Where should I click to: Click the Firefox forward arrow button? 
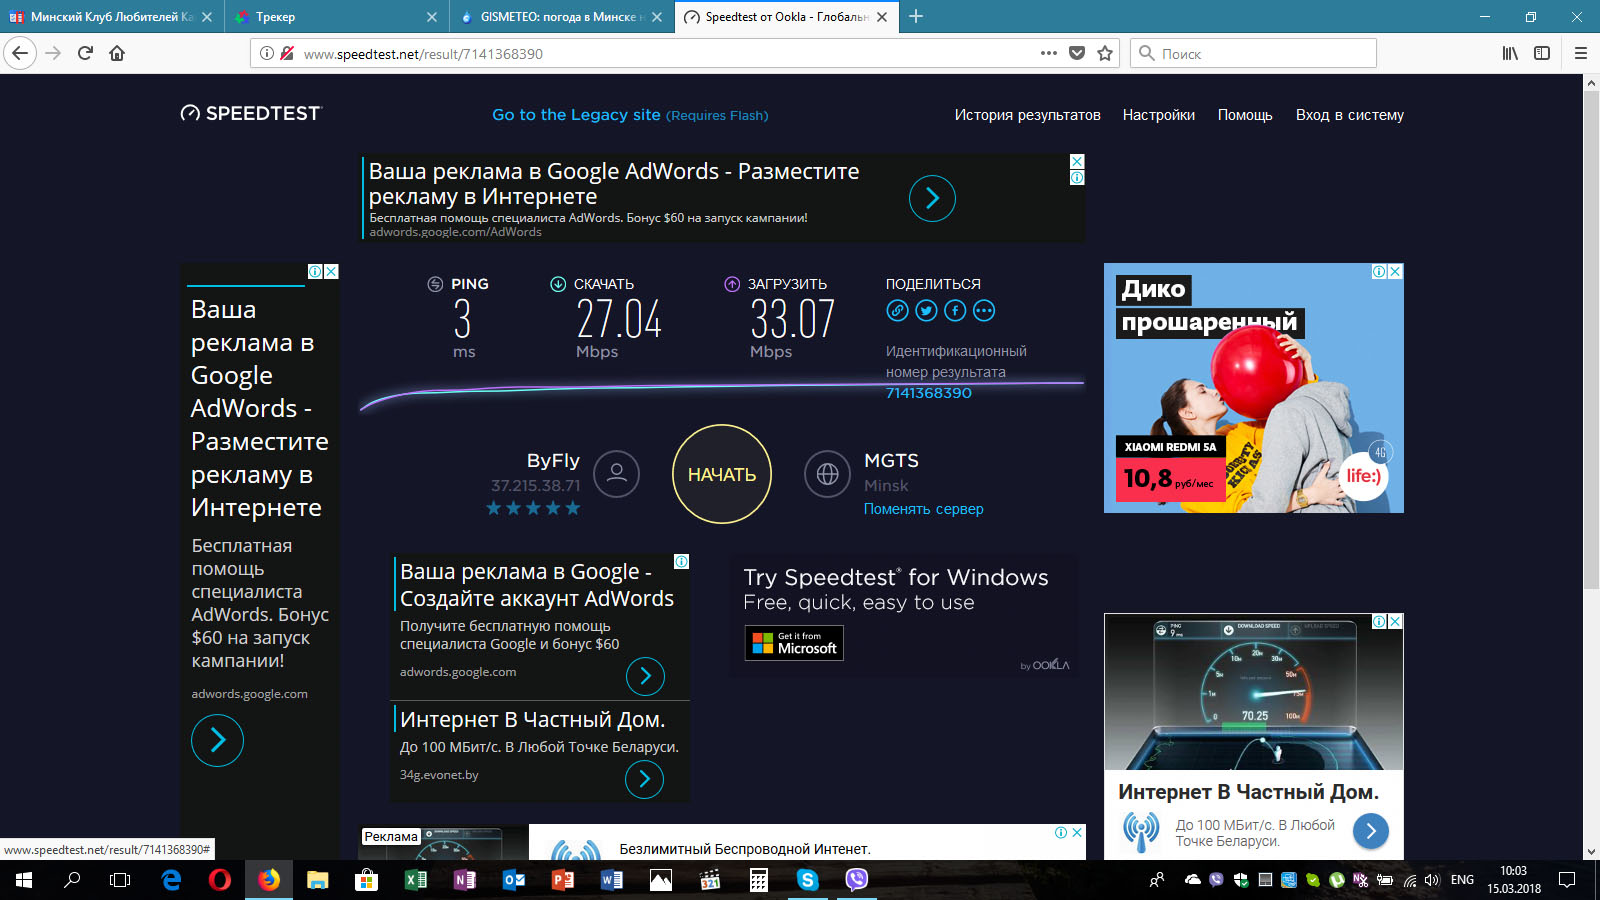(54, 53)
